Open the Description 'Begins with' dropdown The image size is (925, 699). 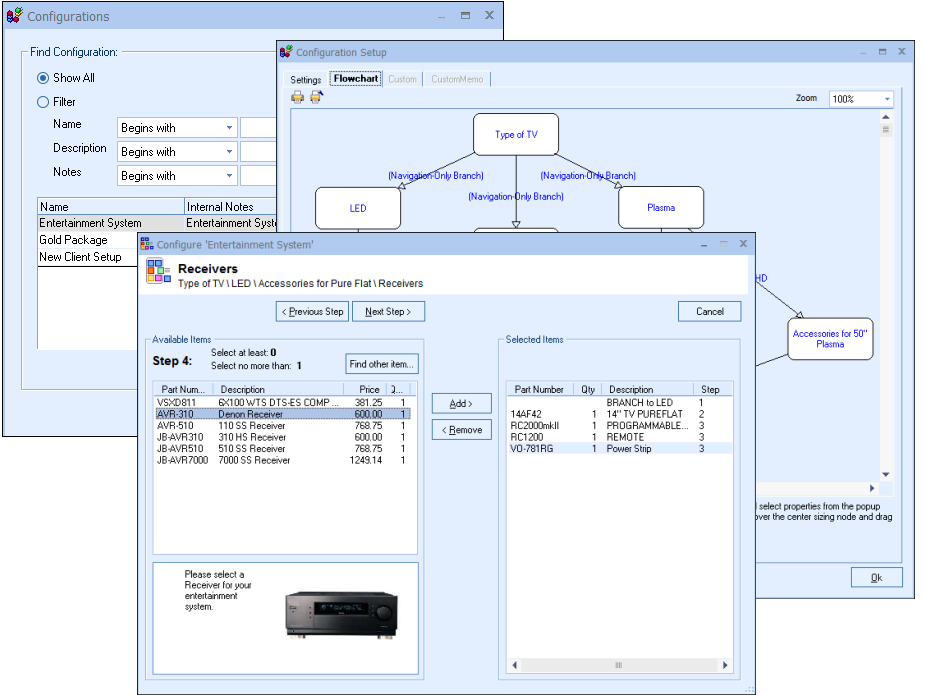(229, 152)
